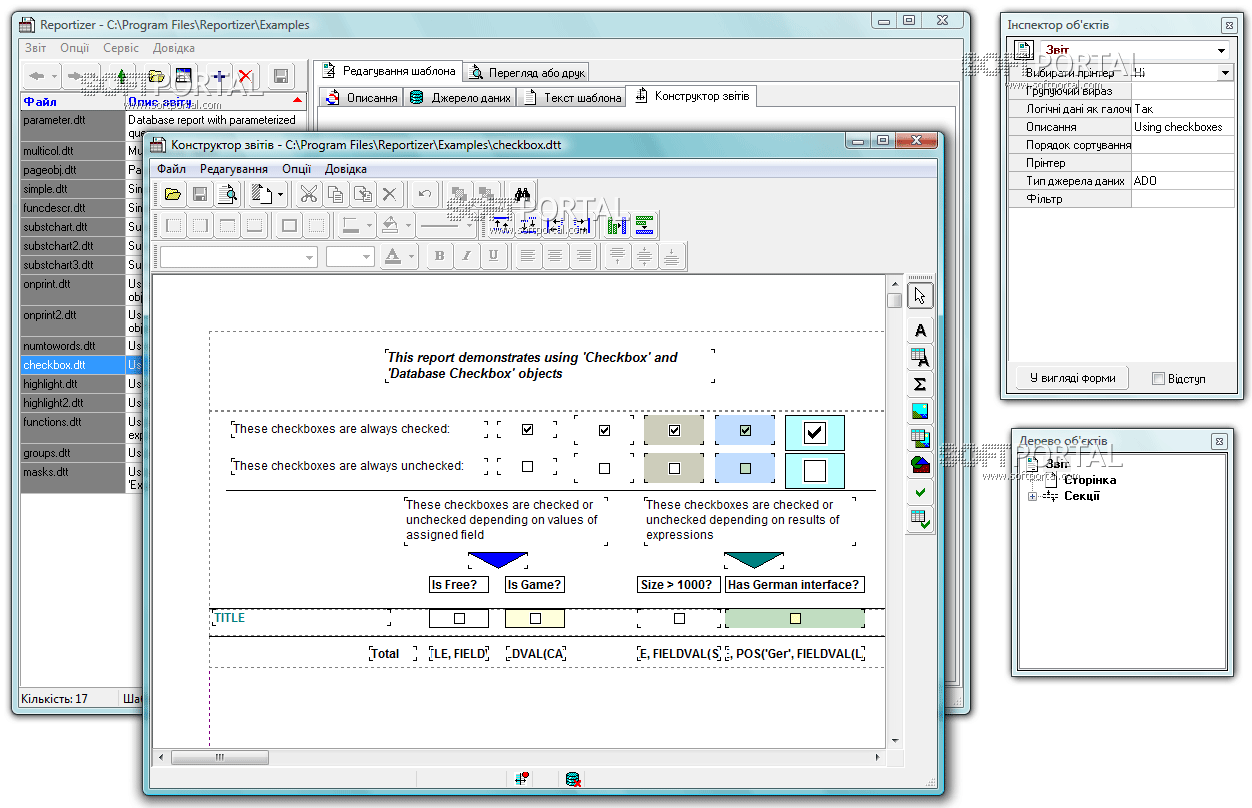Screen dimensions: 1252x808
Task: Click the Опис звіту column header
Action: tap(215, 101)
